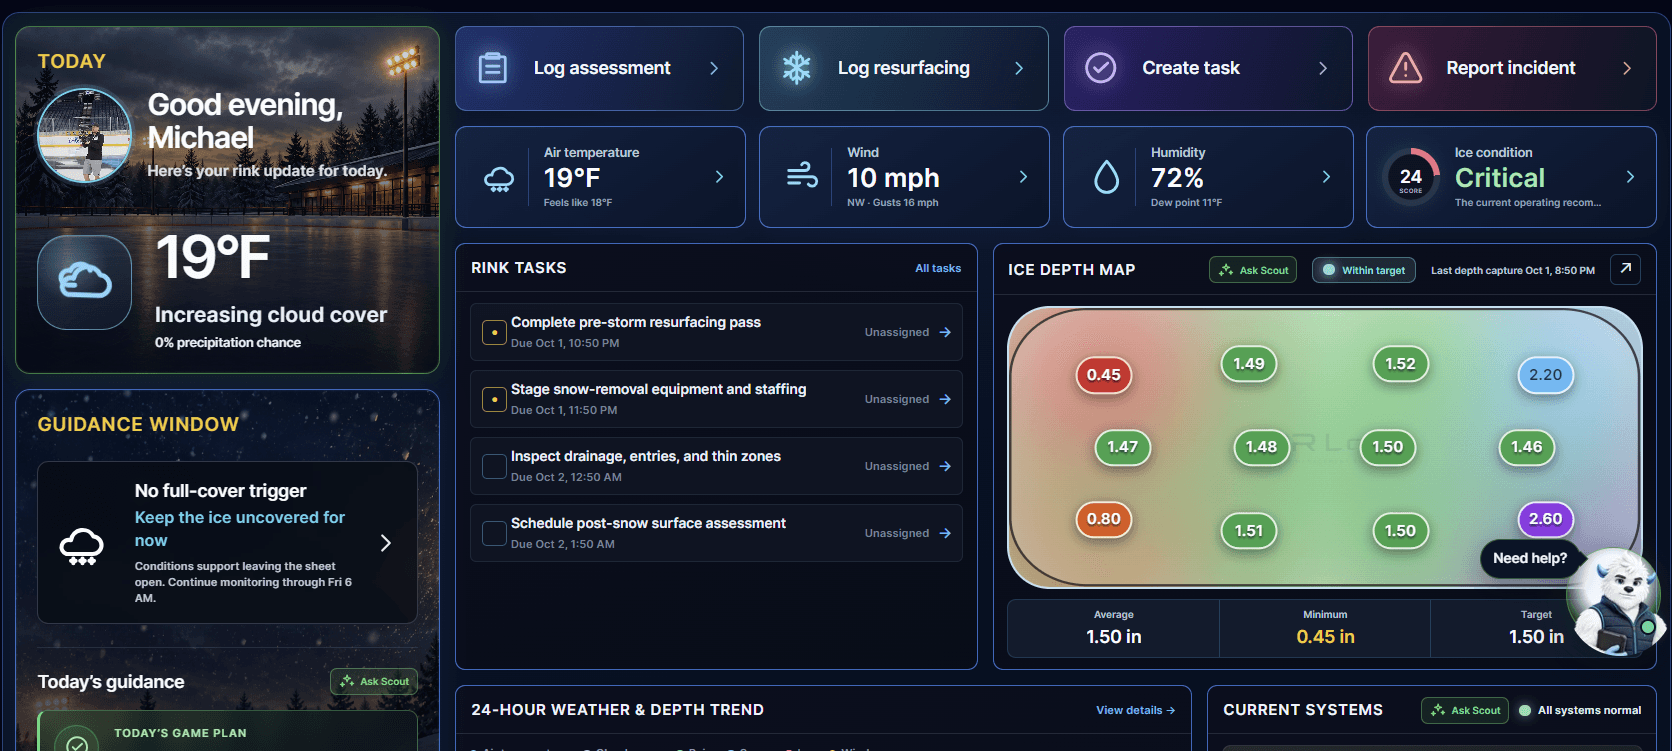The height and width of the screenshot is (751, 1672).
Task: Select the purple 2.60 depth marker
Action: pos(1545,518)
